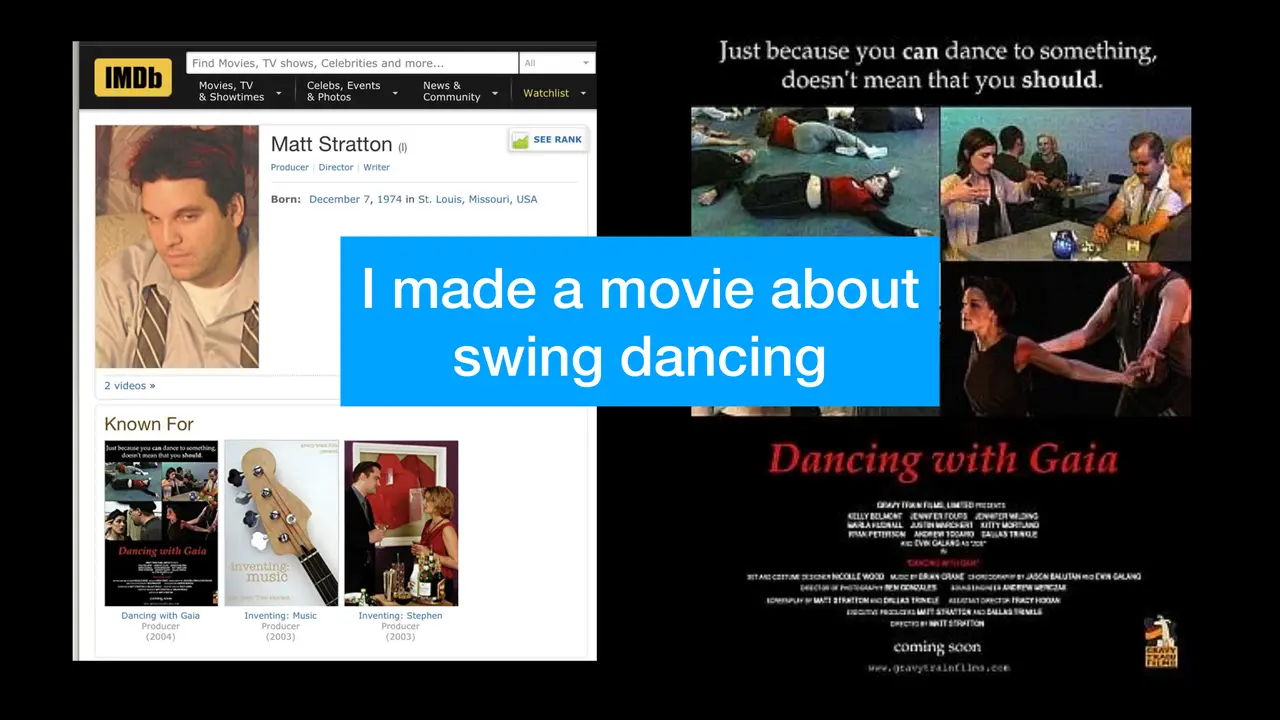The image size is (1280, 720).
Task: Open the Inventing: Music poster thumbnail
Action: (x=281, y=523)
